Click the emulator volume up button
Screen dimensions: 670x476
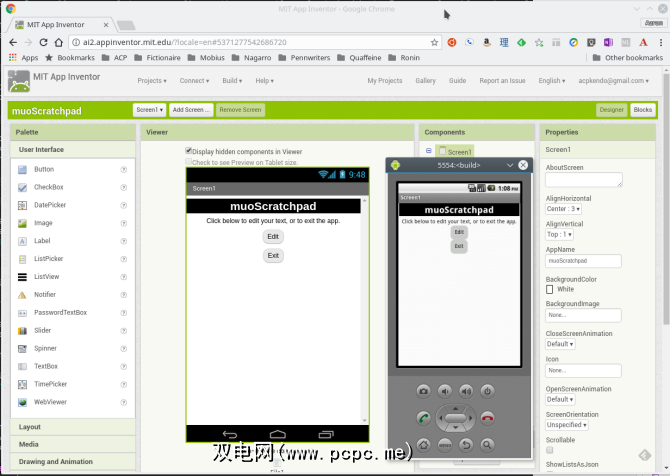pyautogui.click(x=466, y=391)
